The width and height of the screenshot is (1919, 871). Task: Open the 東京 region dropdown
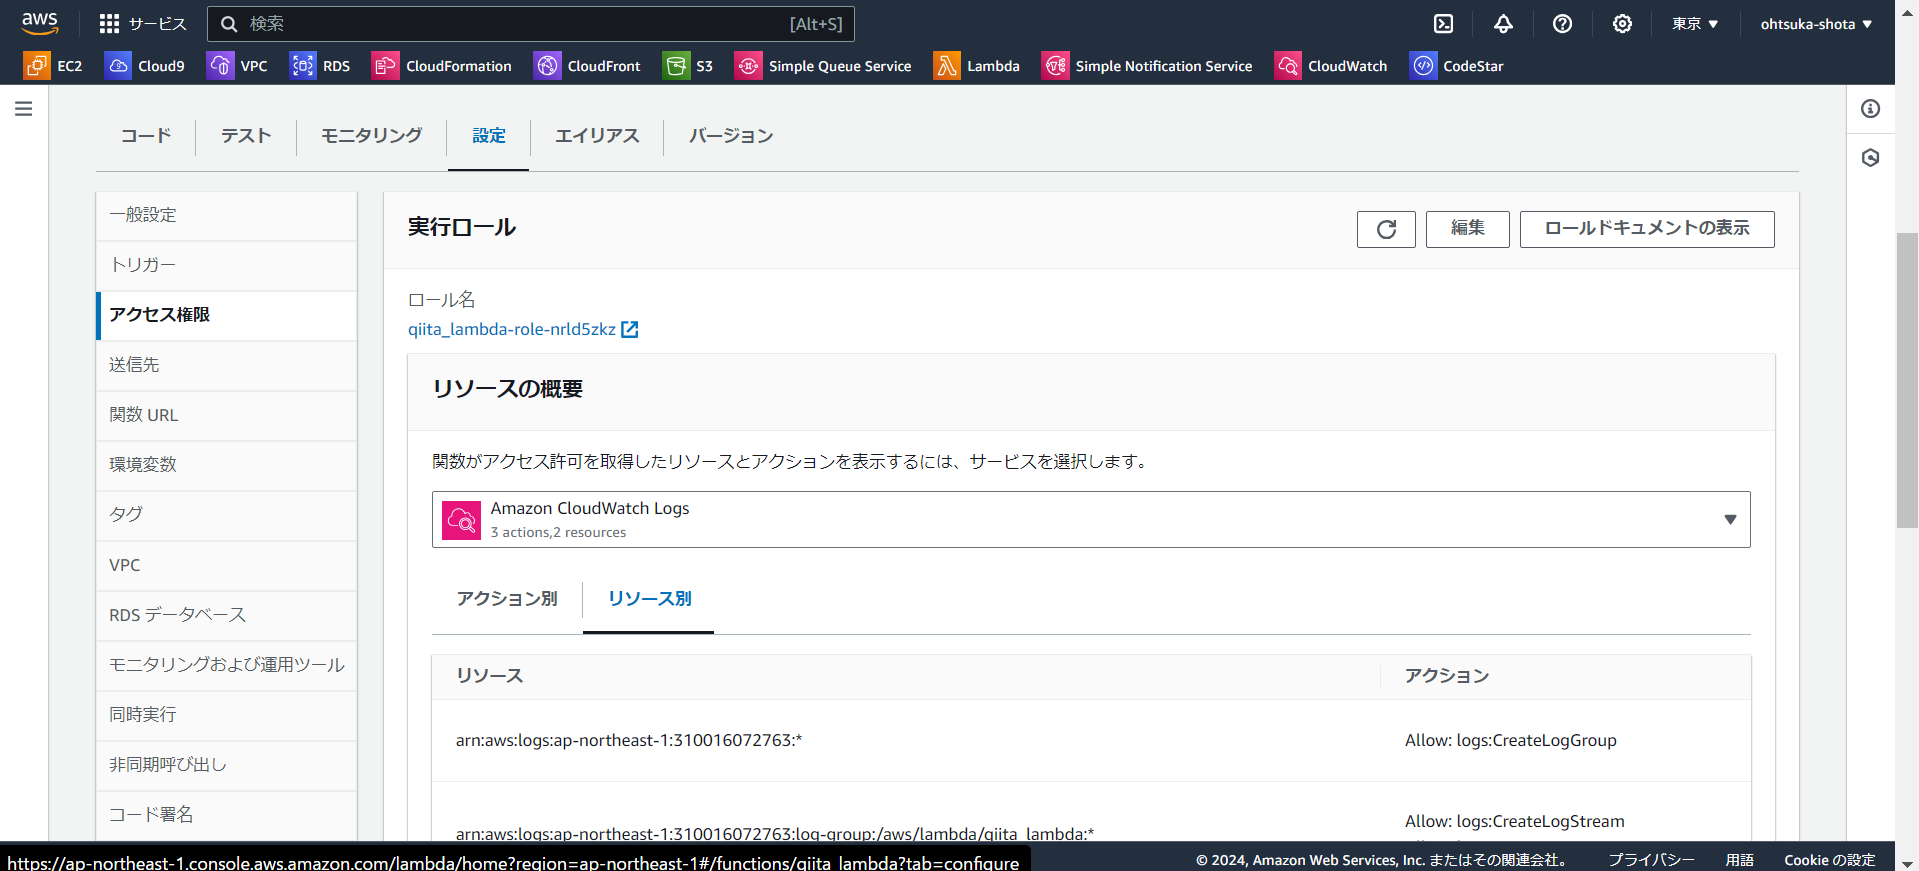[x=1695, y=24]
